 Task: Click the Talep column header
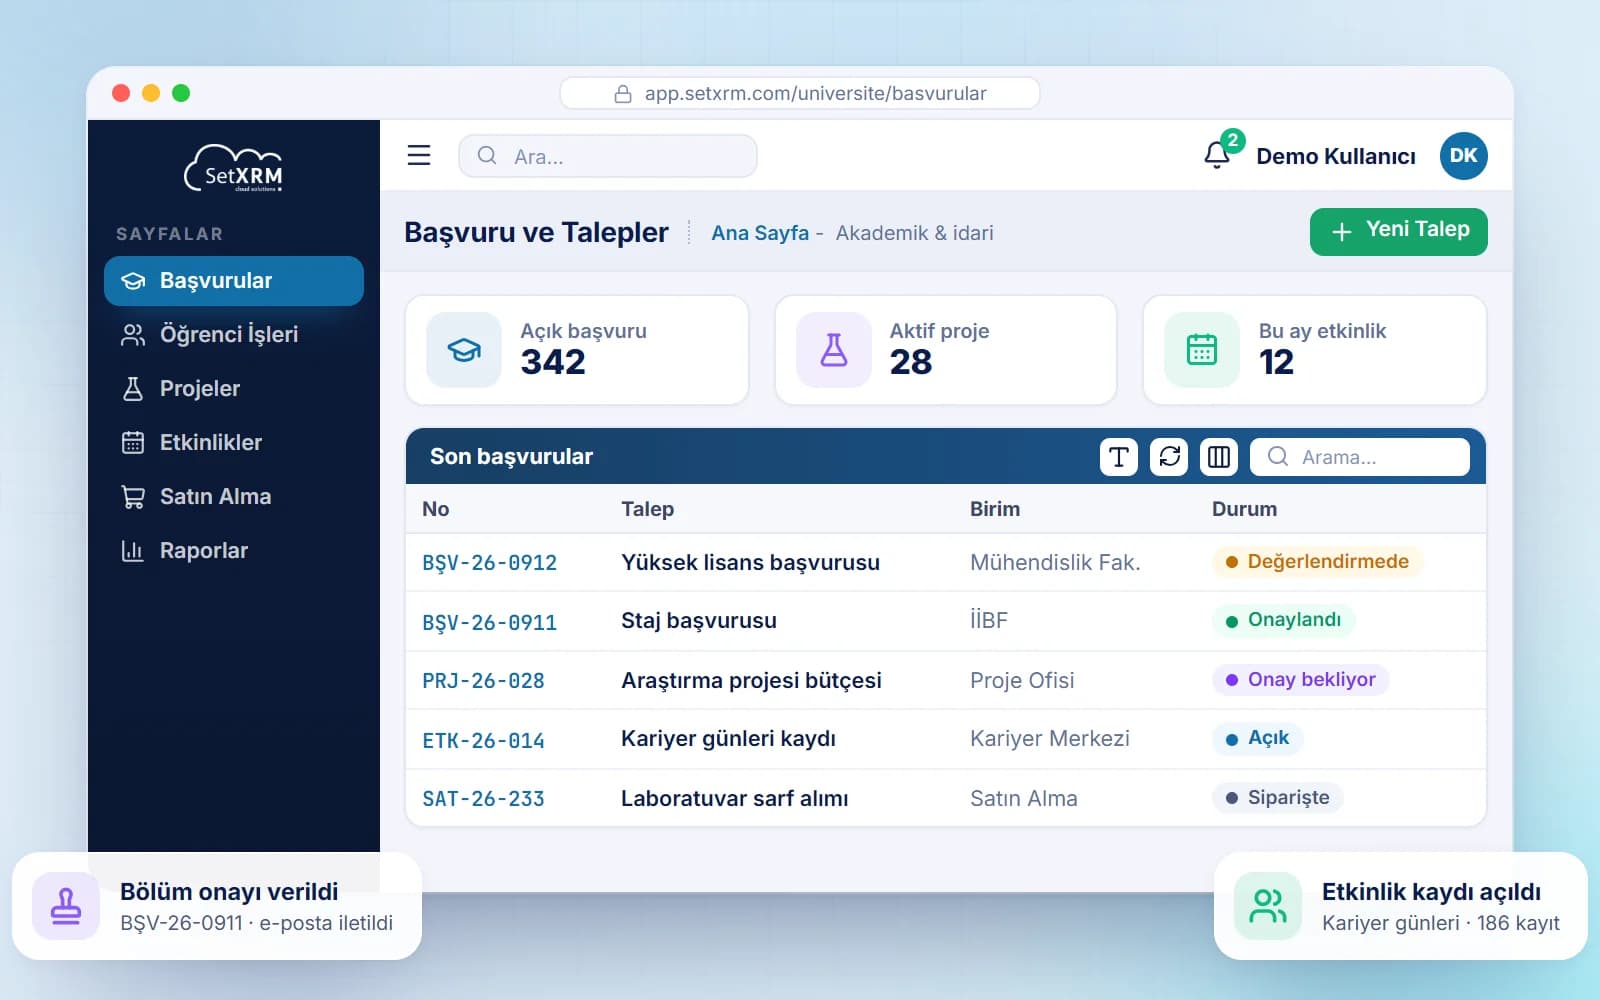click(x=648, y=509)
